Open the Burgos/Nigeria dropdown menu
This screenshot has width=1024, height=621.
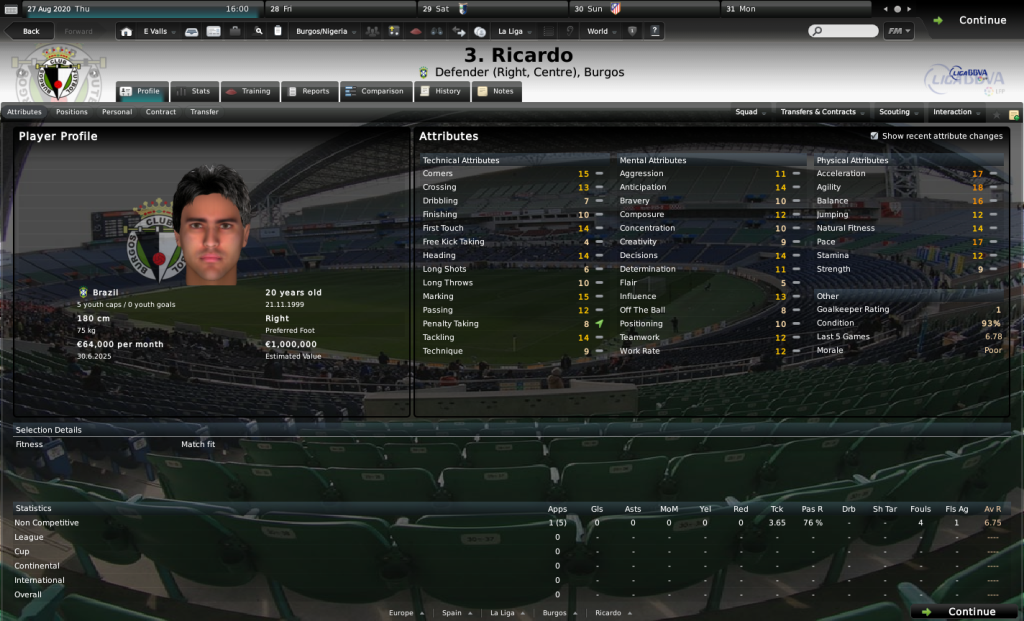(x=326, y=31)
